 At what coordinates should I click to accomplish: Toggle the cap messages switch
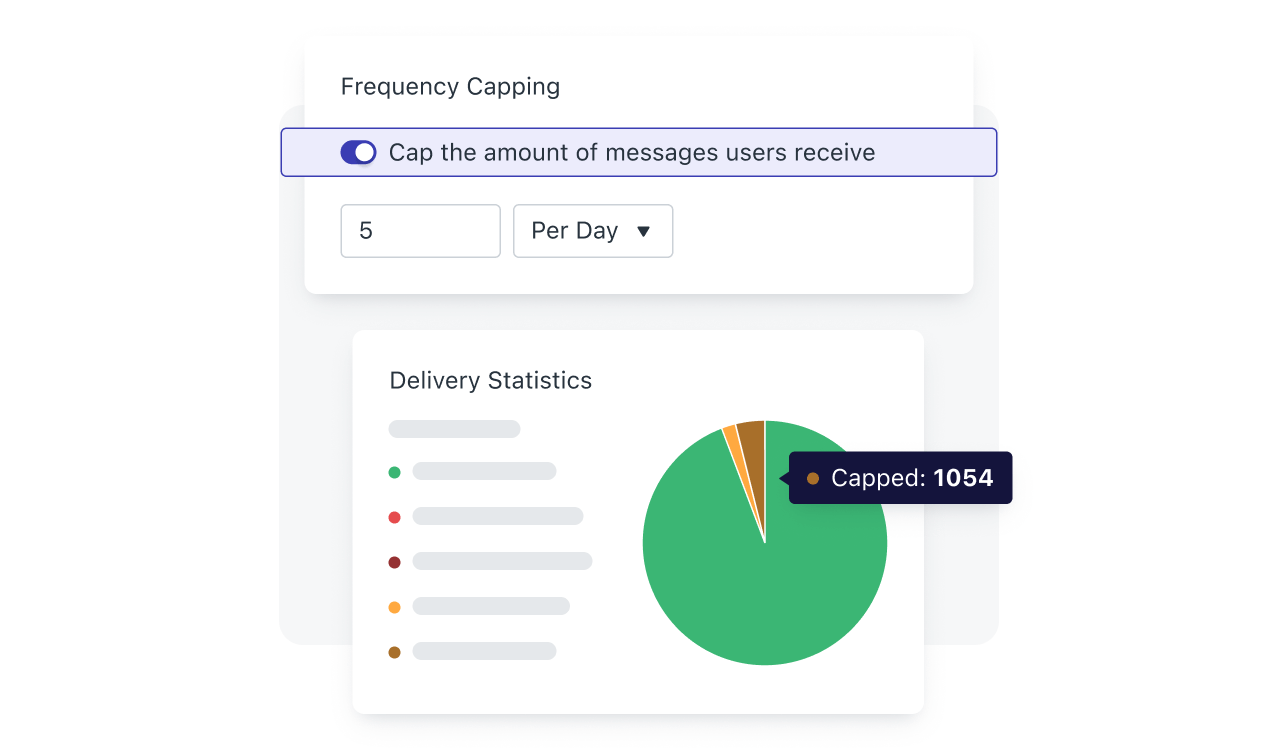[x=358, y=152]
